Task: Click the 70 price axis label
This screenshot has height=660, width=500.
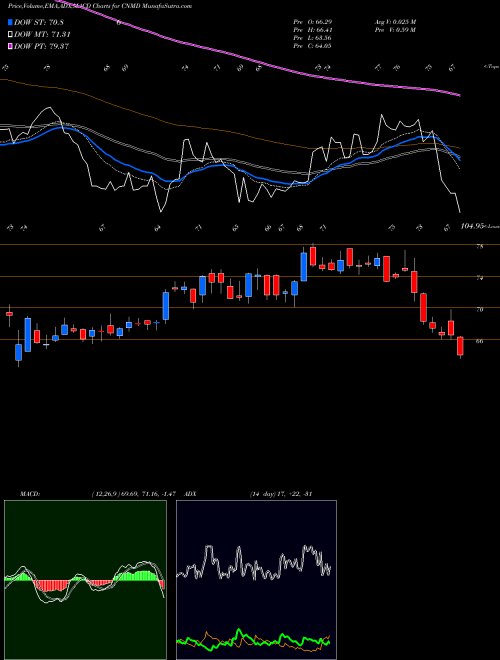Action: tap(479, 310)
